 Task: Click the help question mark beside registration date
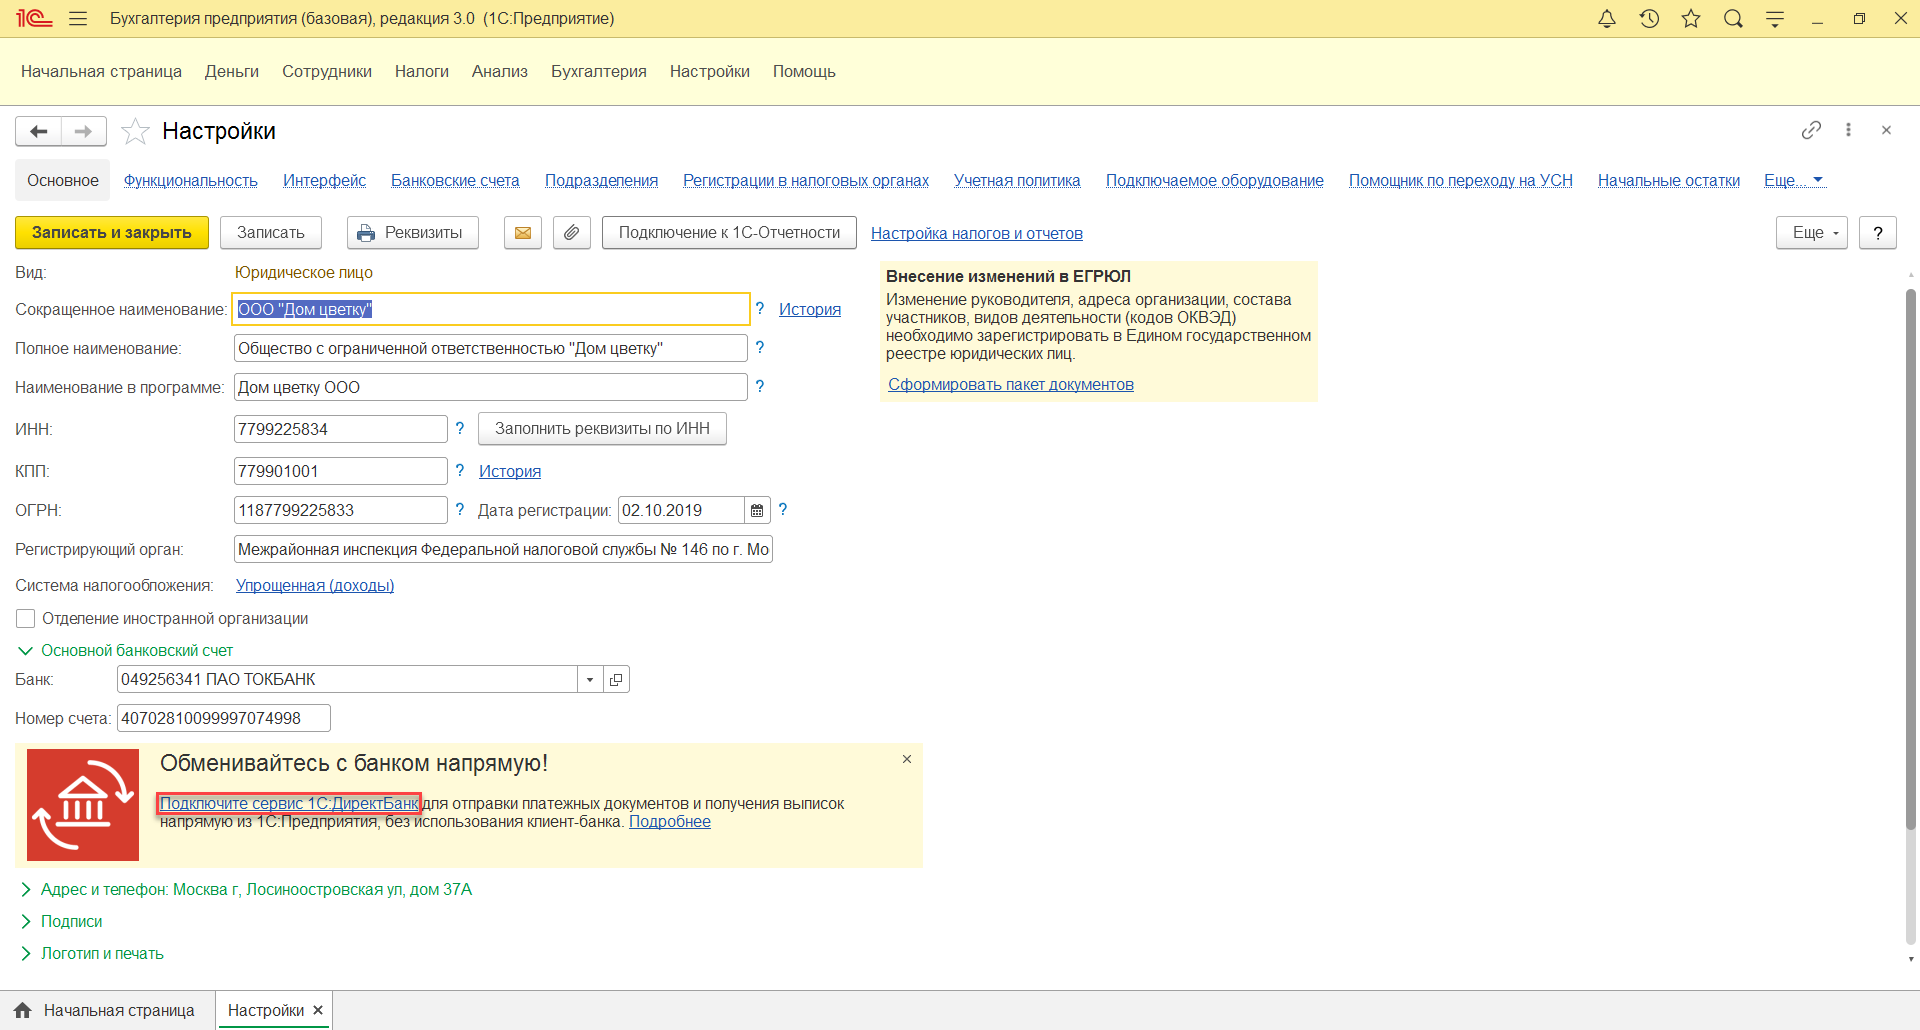click(x=783, y=509)
